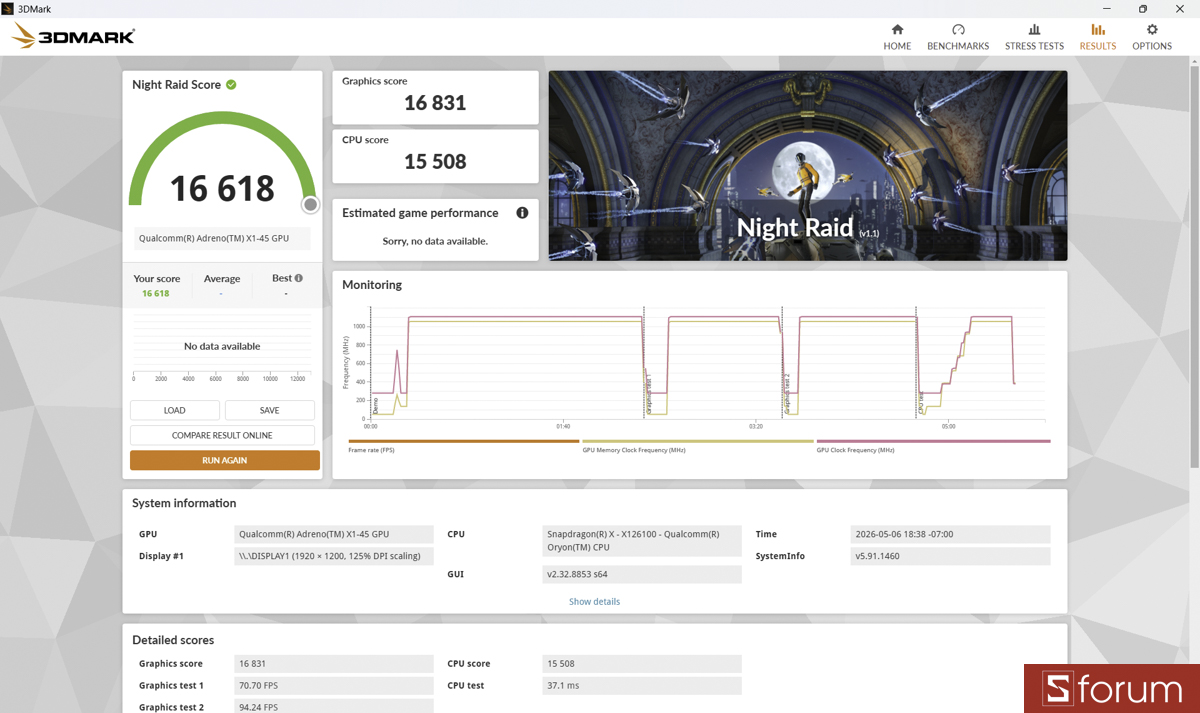Click the score gauge end marker
This screenshot has width=1200, height=713.
[x=311, y=205]
